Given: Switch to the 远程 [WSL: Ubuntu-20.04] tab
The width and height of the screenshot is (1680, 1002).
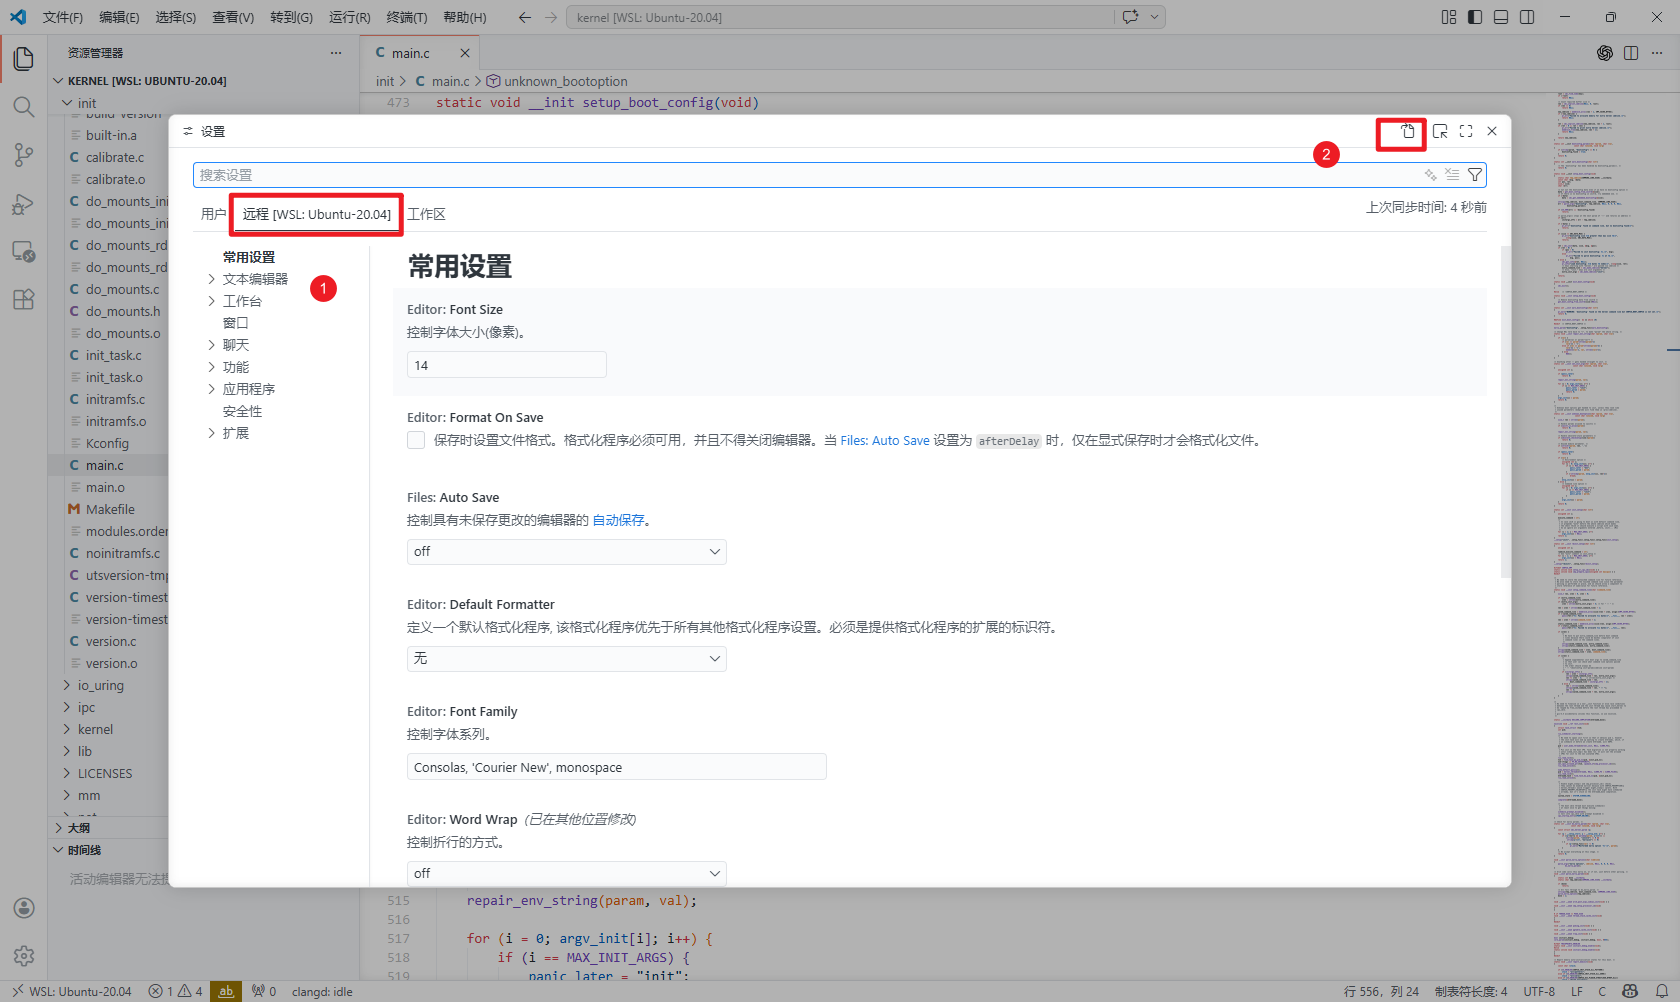Looking at the screenshot, I should click(317, 214).
